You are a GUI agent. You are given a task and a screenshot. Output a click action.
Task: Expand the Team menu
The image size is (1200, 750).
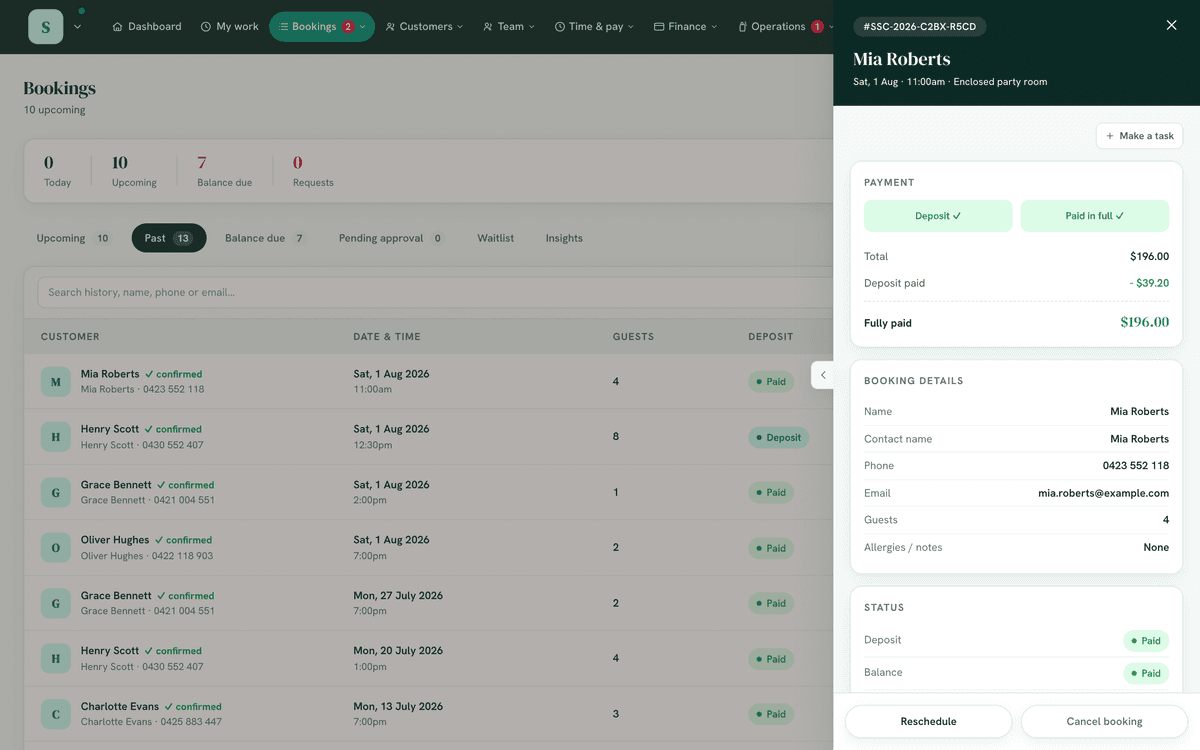(508, 27)
